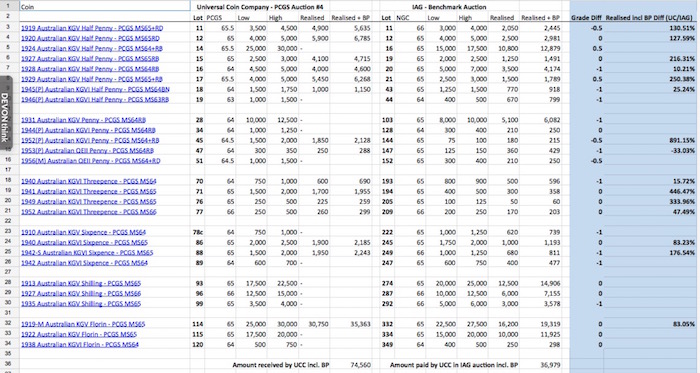Viewport: 700px width, 373px height.
Task: Select cell with value 891.15%
Action: [x=650, y=140]
